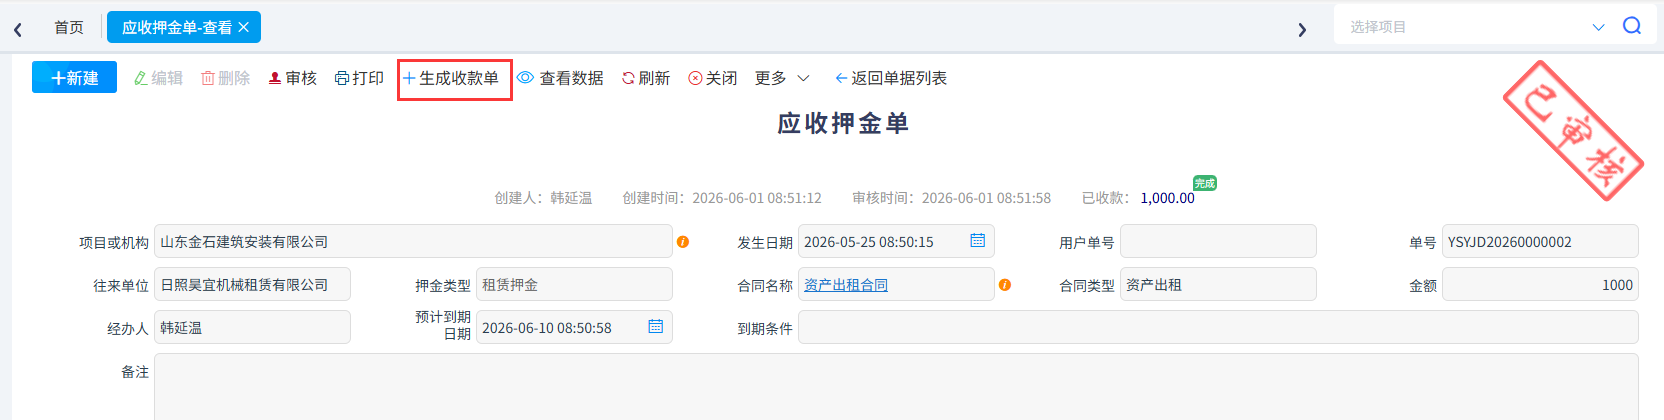Click the 发生日期 date field
This screenshot has height=420, width=1664.
(x=896, y=241)
